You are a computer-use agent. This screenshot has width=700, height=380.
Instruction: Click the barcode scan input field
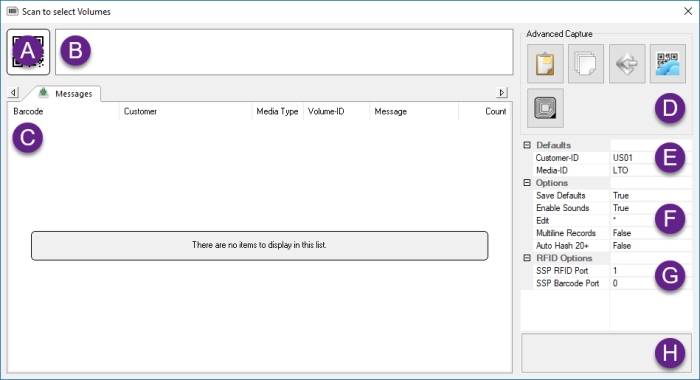tap(284, 52)
